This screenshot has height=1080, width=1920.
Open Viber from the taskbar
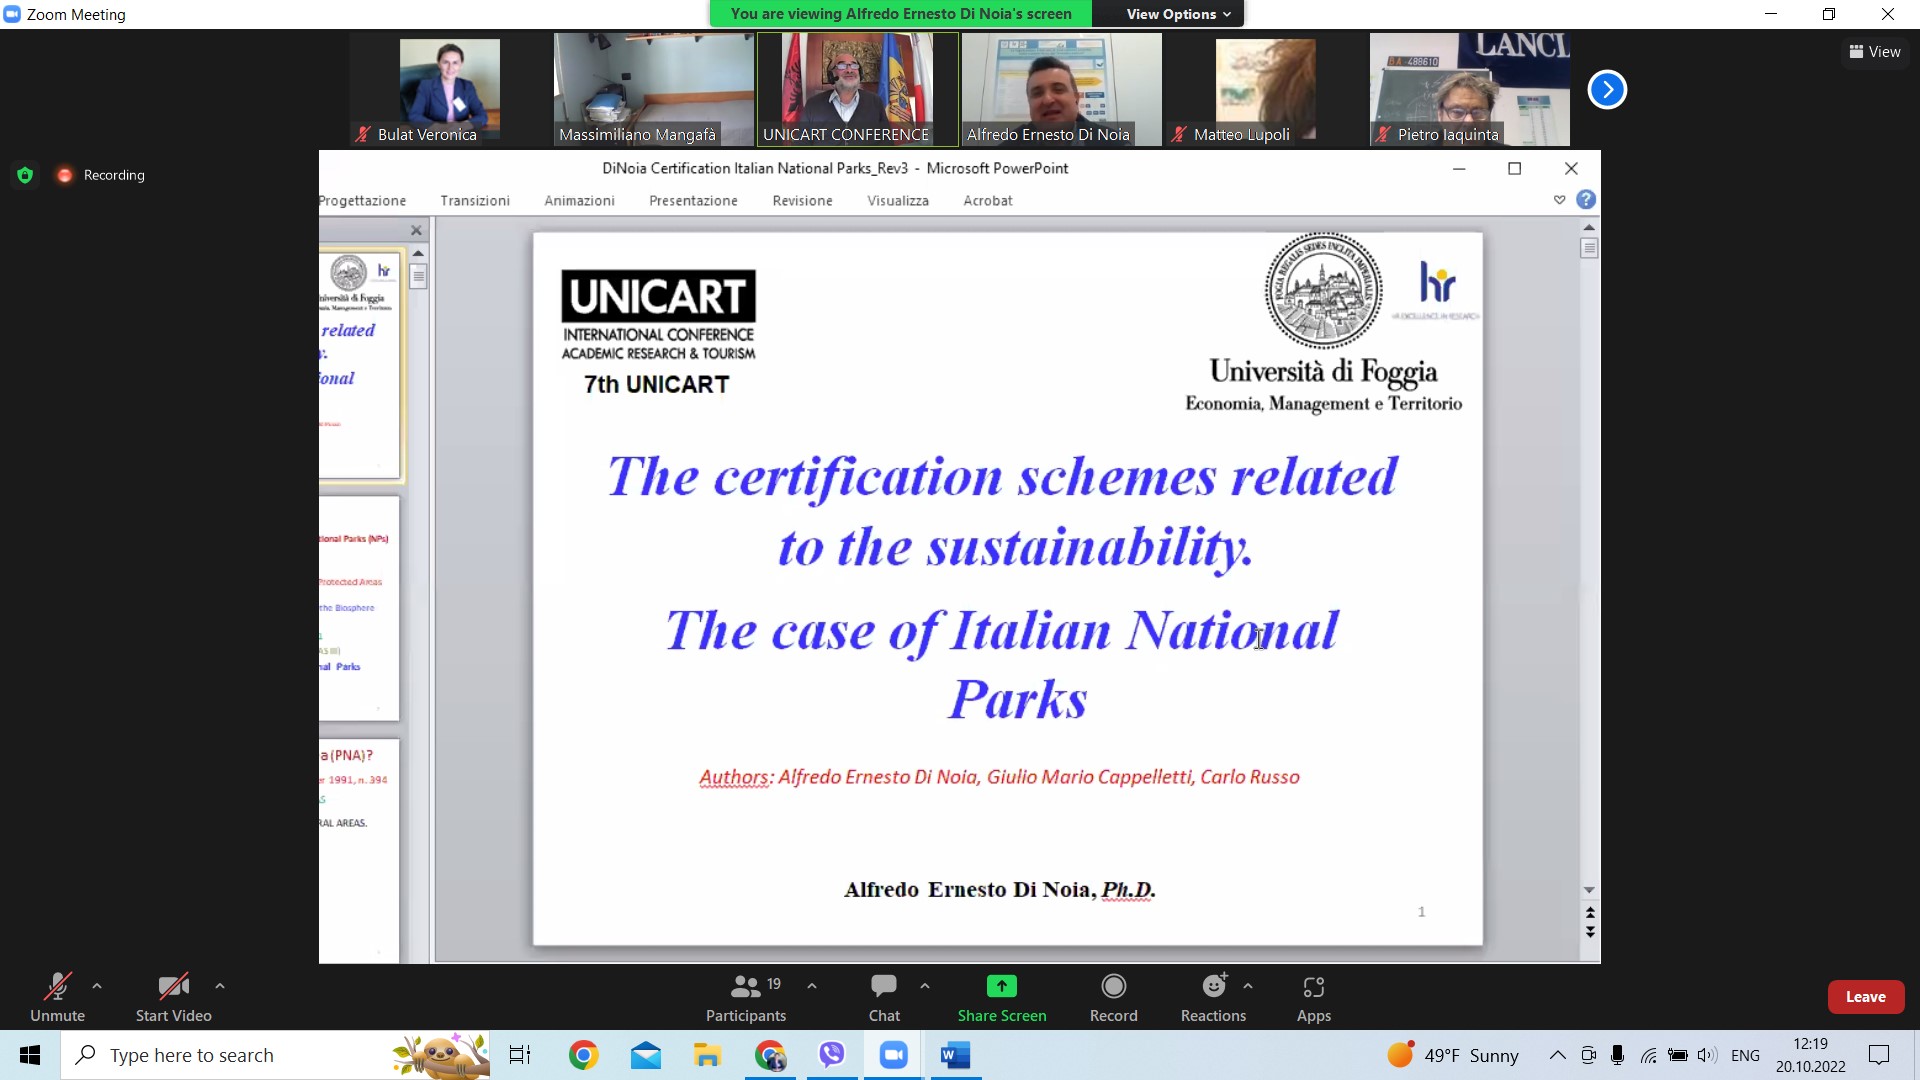pyautogui.click(x=832, y=1055)
